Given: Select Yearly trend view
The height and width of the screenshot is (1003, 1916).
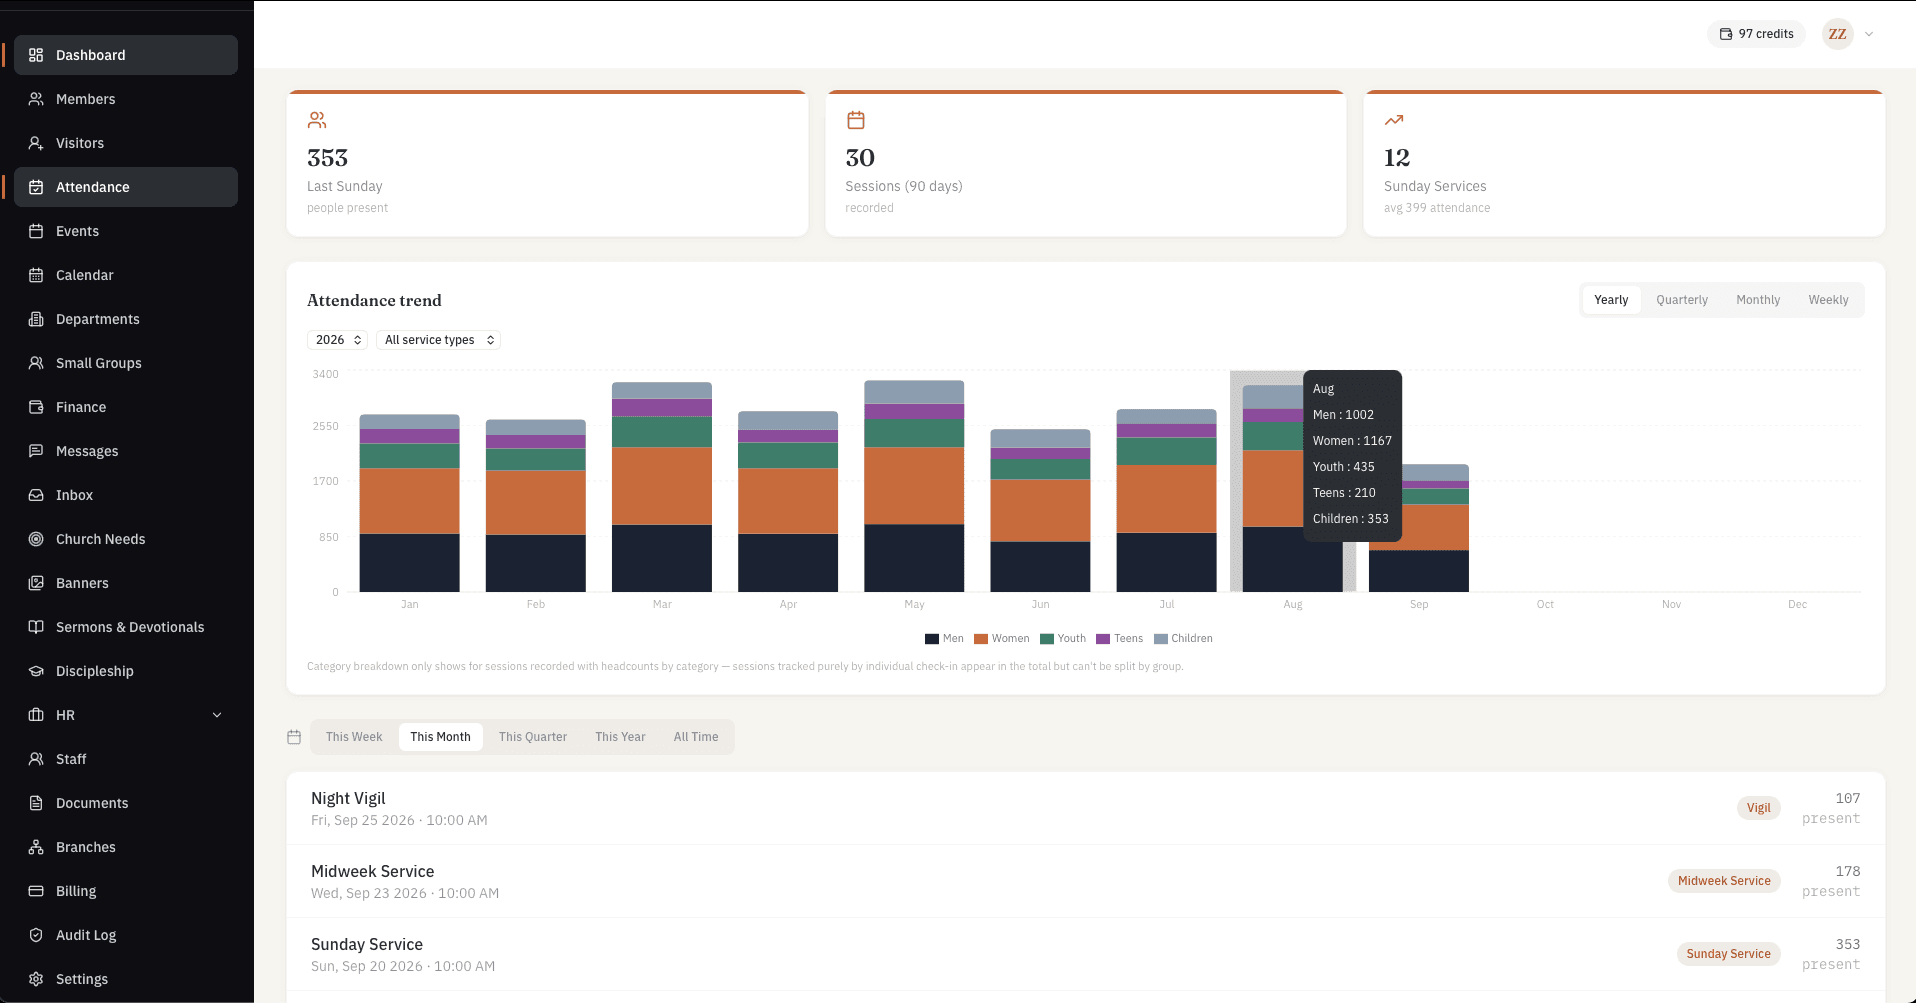Looking at the screenshot, I should 1611,300.
